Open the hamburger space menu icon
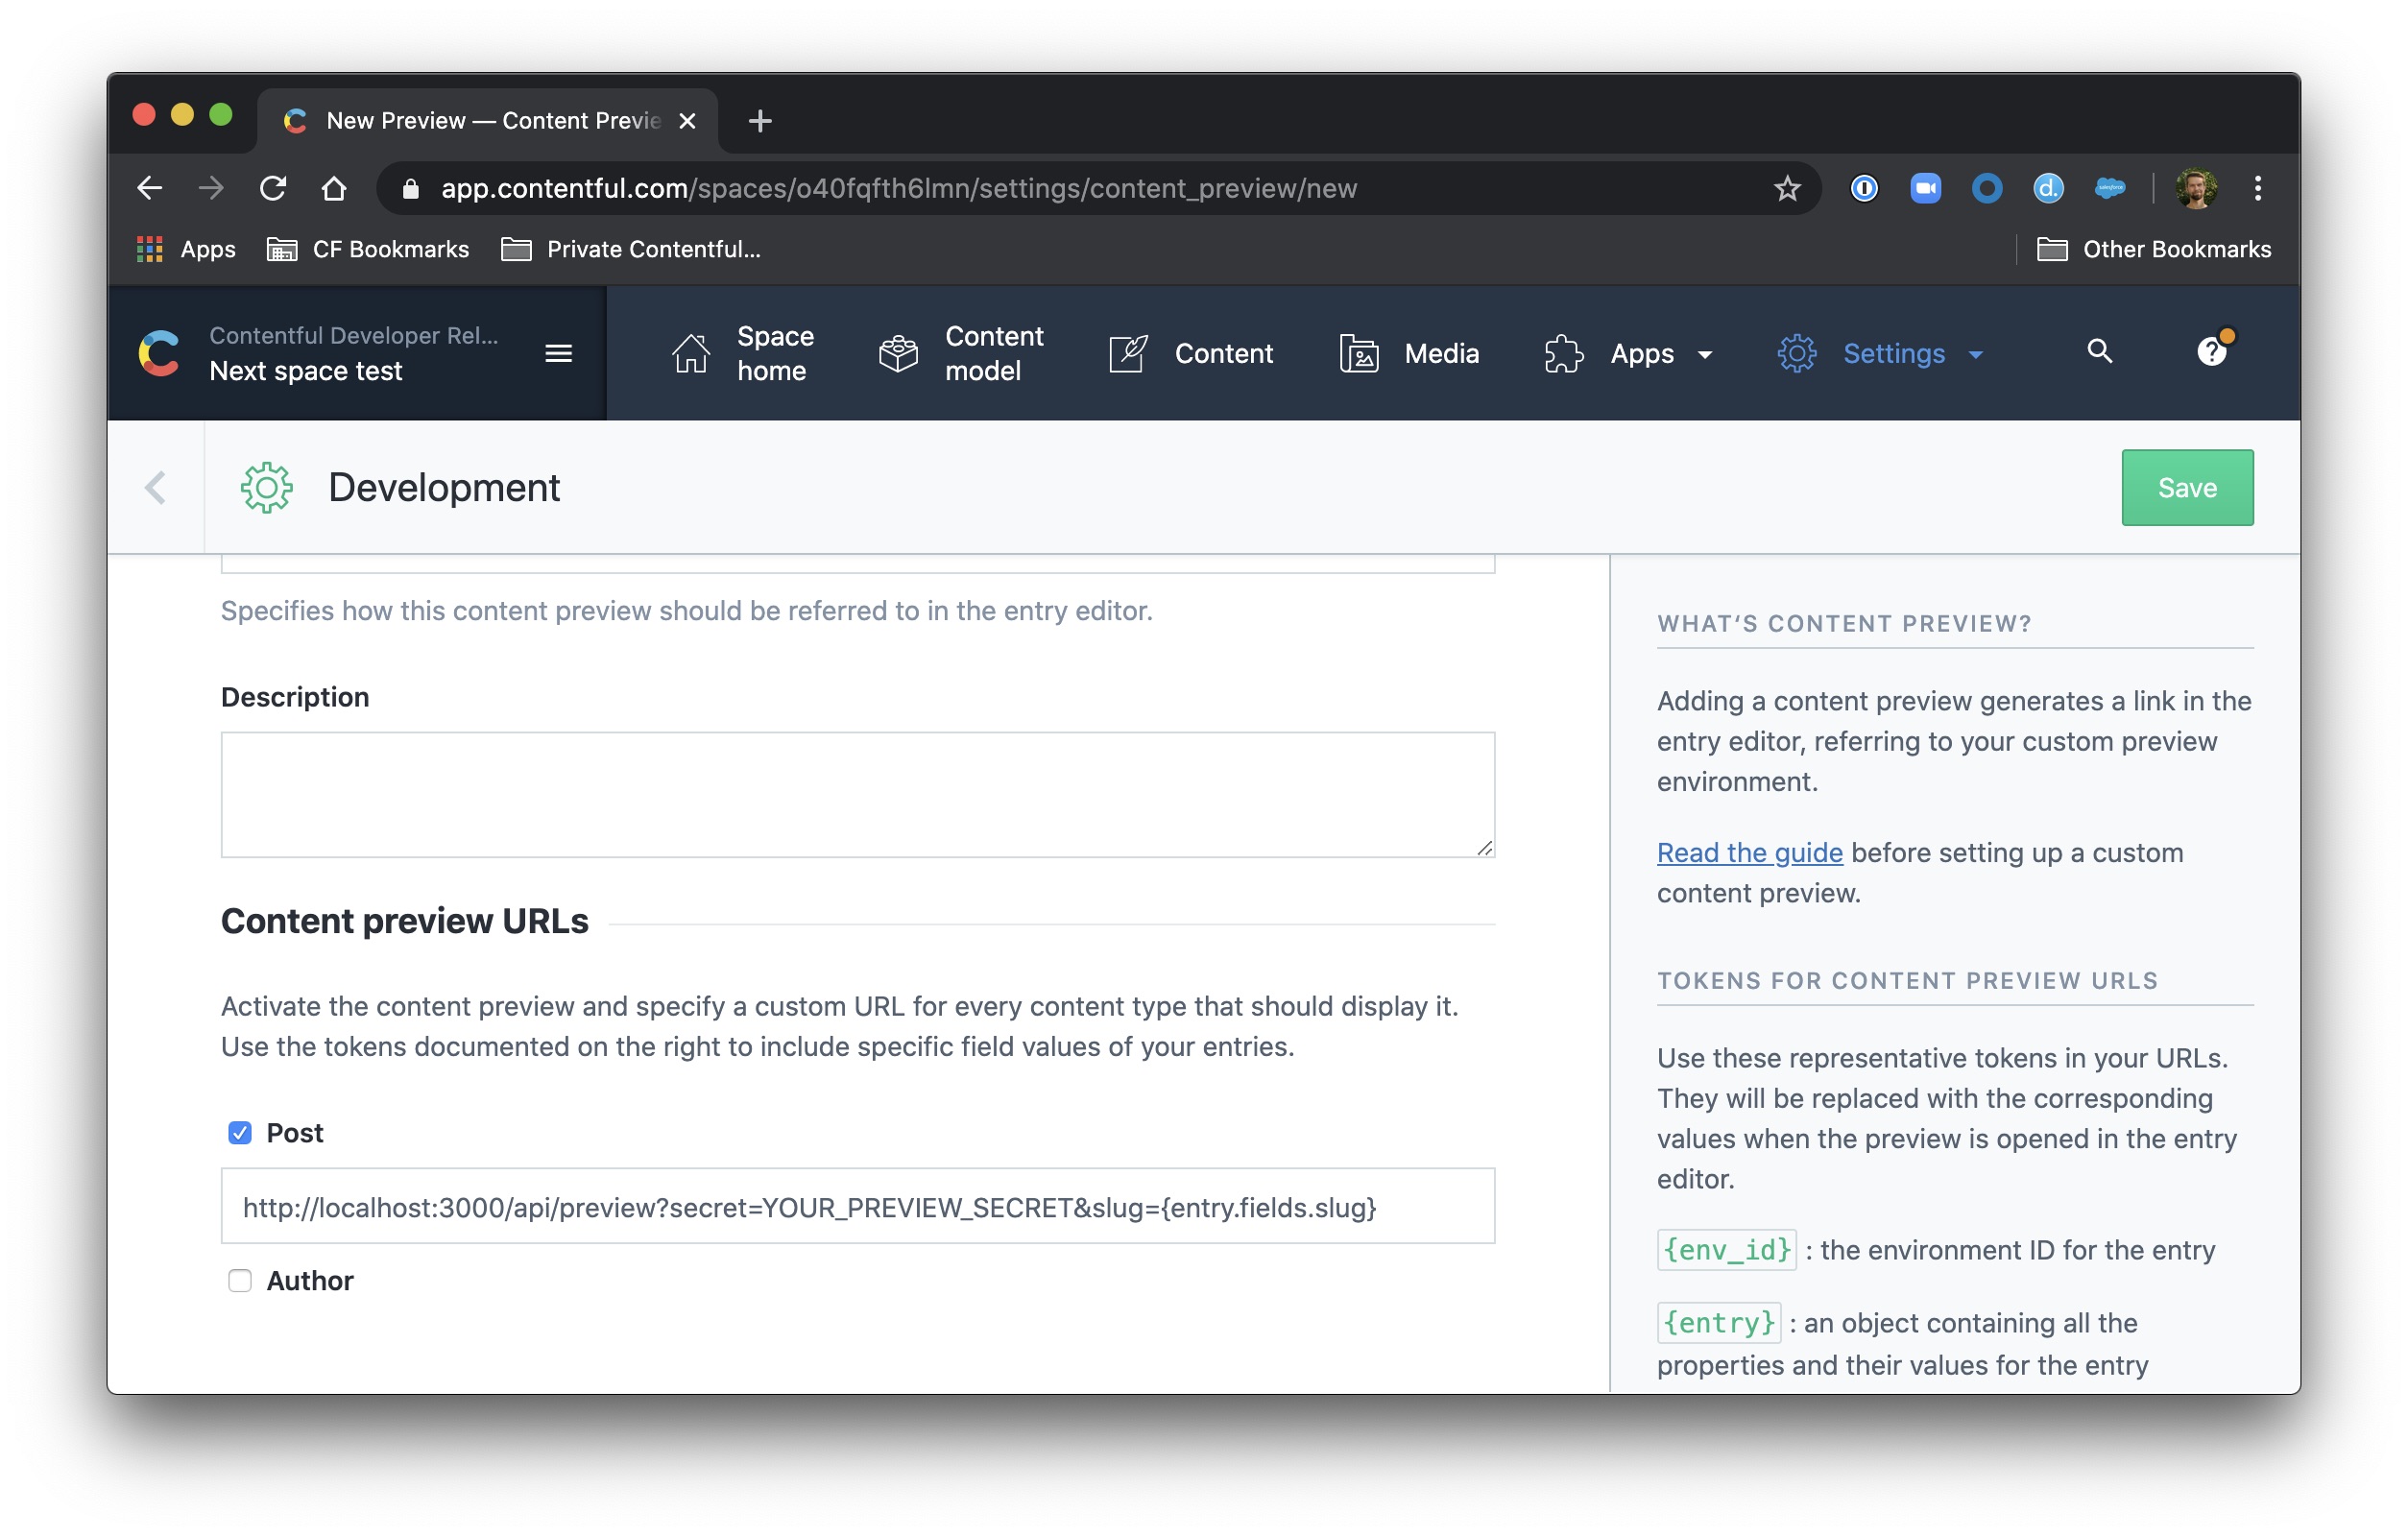The image size is (2408, 1536). (558, 353)
